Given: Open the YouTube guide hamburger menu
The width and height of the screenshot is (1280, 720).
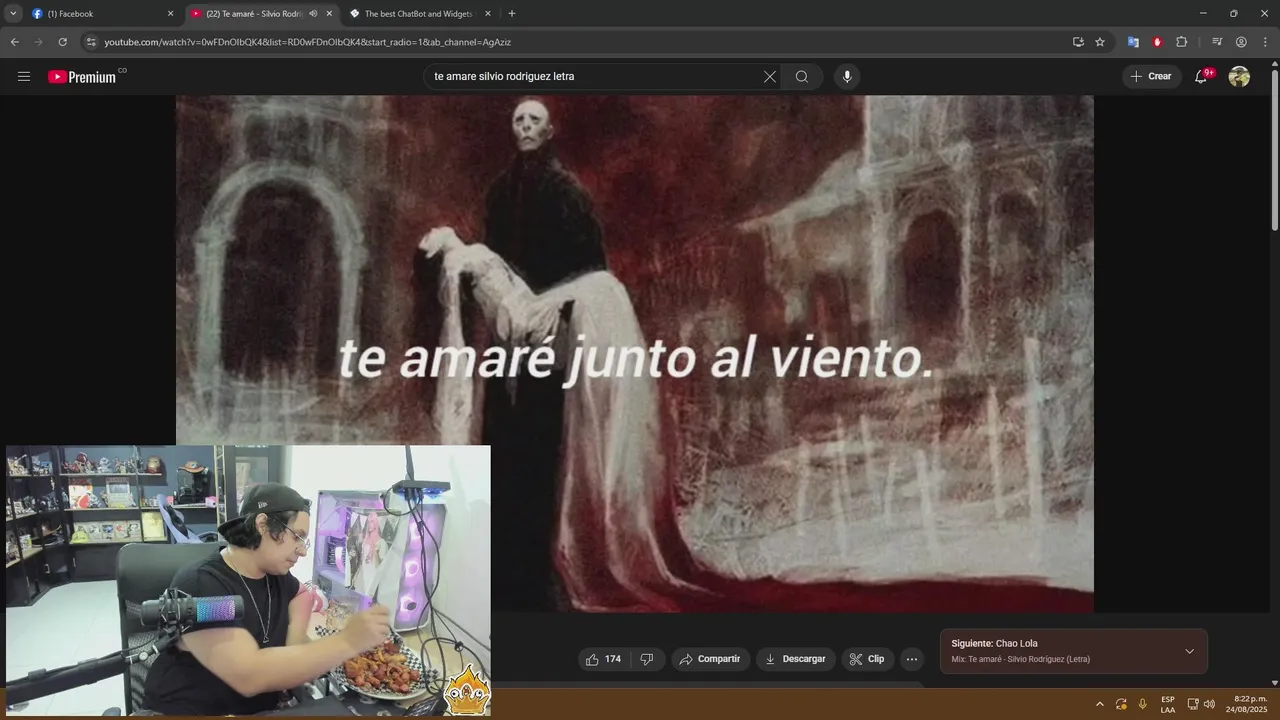Looking at the screenshot, I should tap(24, 76).
